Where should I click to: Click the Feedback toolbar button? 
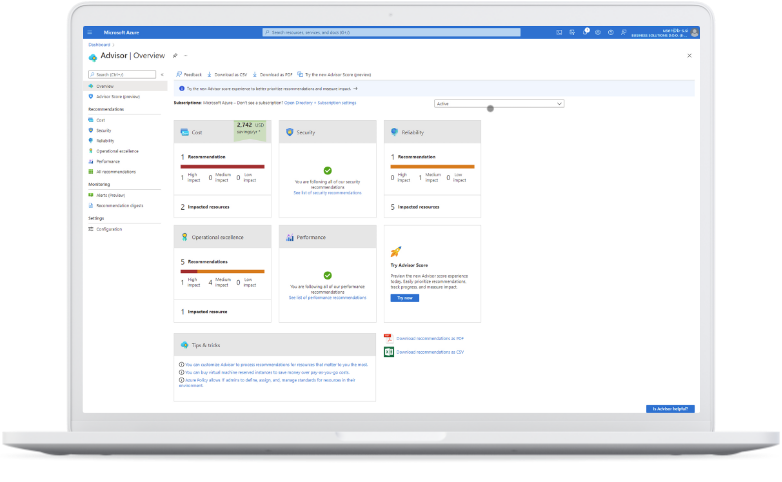(189, 74)
